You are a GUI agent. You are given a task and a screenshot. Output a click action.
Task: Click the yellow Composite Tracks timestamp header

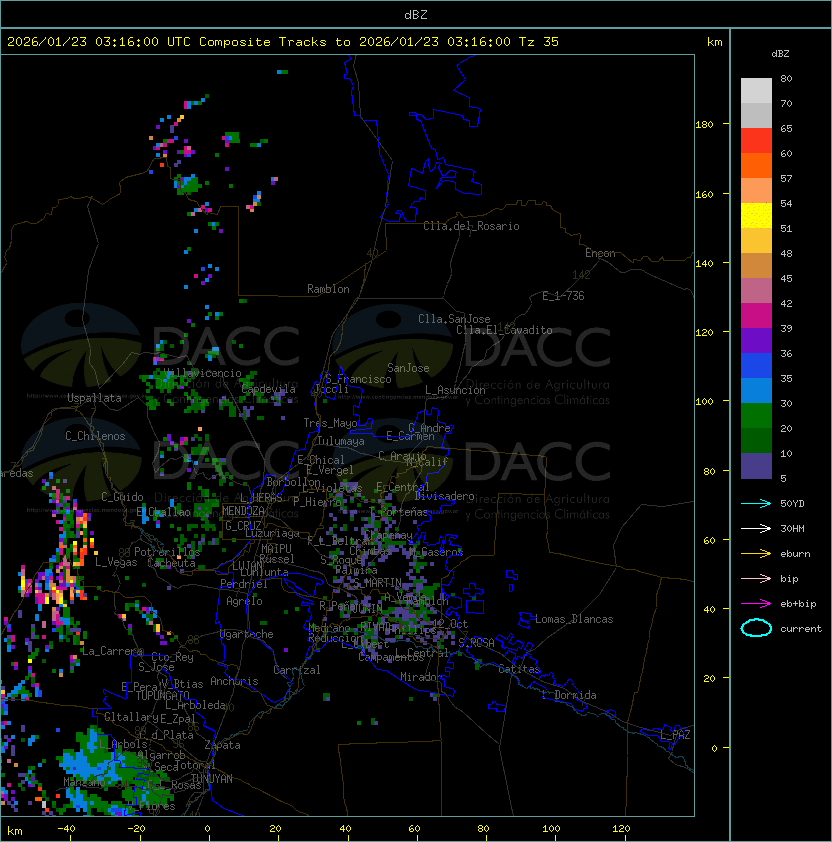[283, 42]
